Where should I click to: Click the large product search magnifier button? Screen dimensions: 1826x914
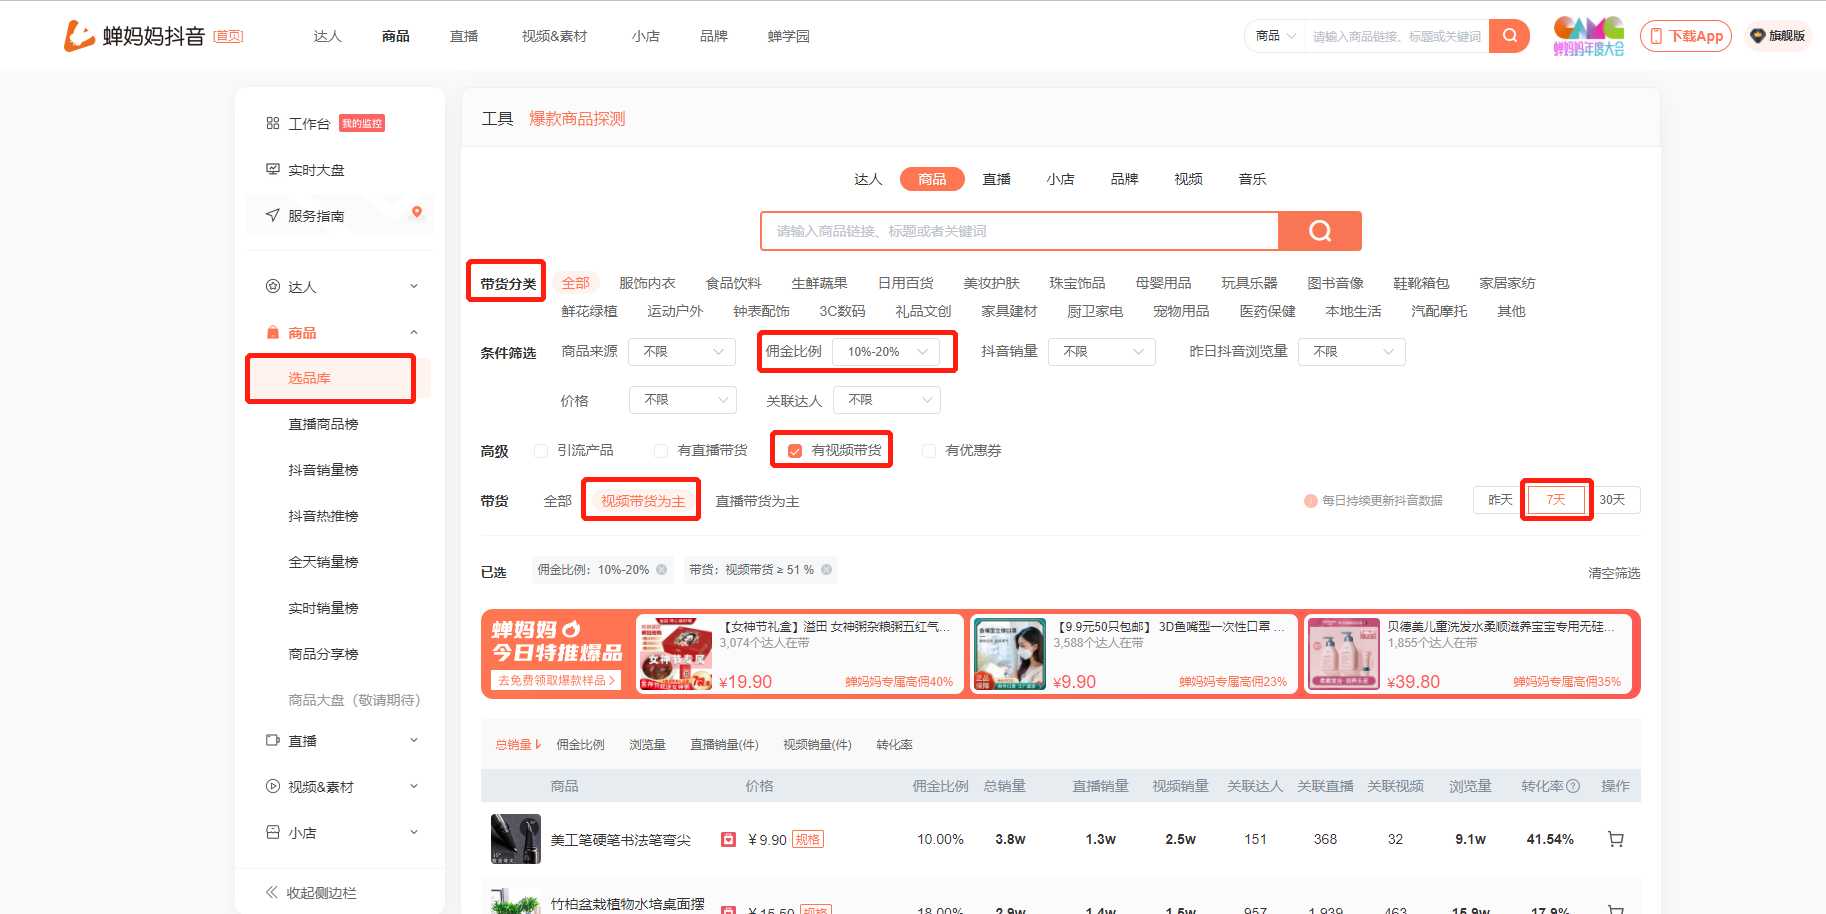1320,231
